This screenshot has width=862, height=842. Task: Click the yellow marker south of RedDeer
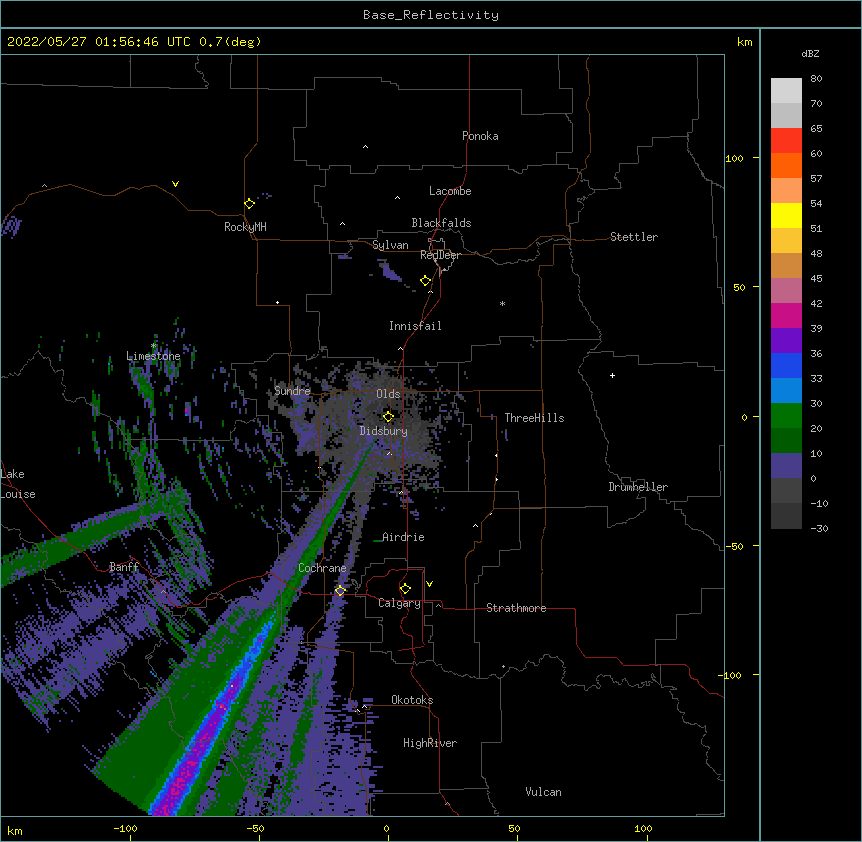(x=426, y=280)
